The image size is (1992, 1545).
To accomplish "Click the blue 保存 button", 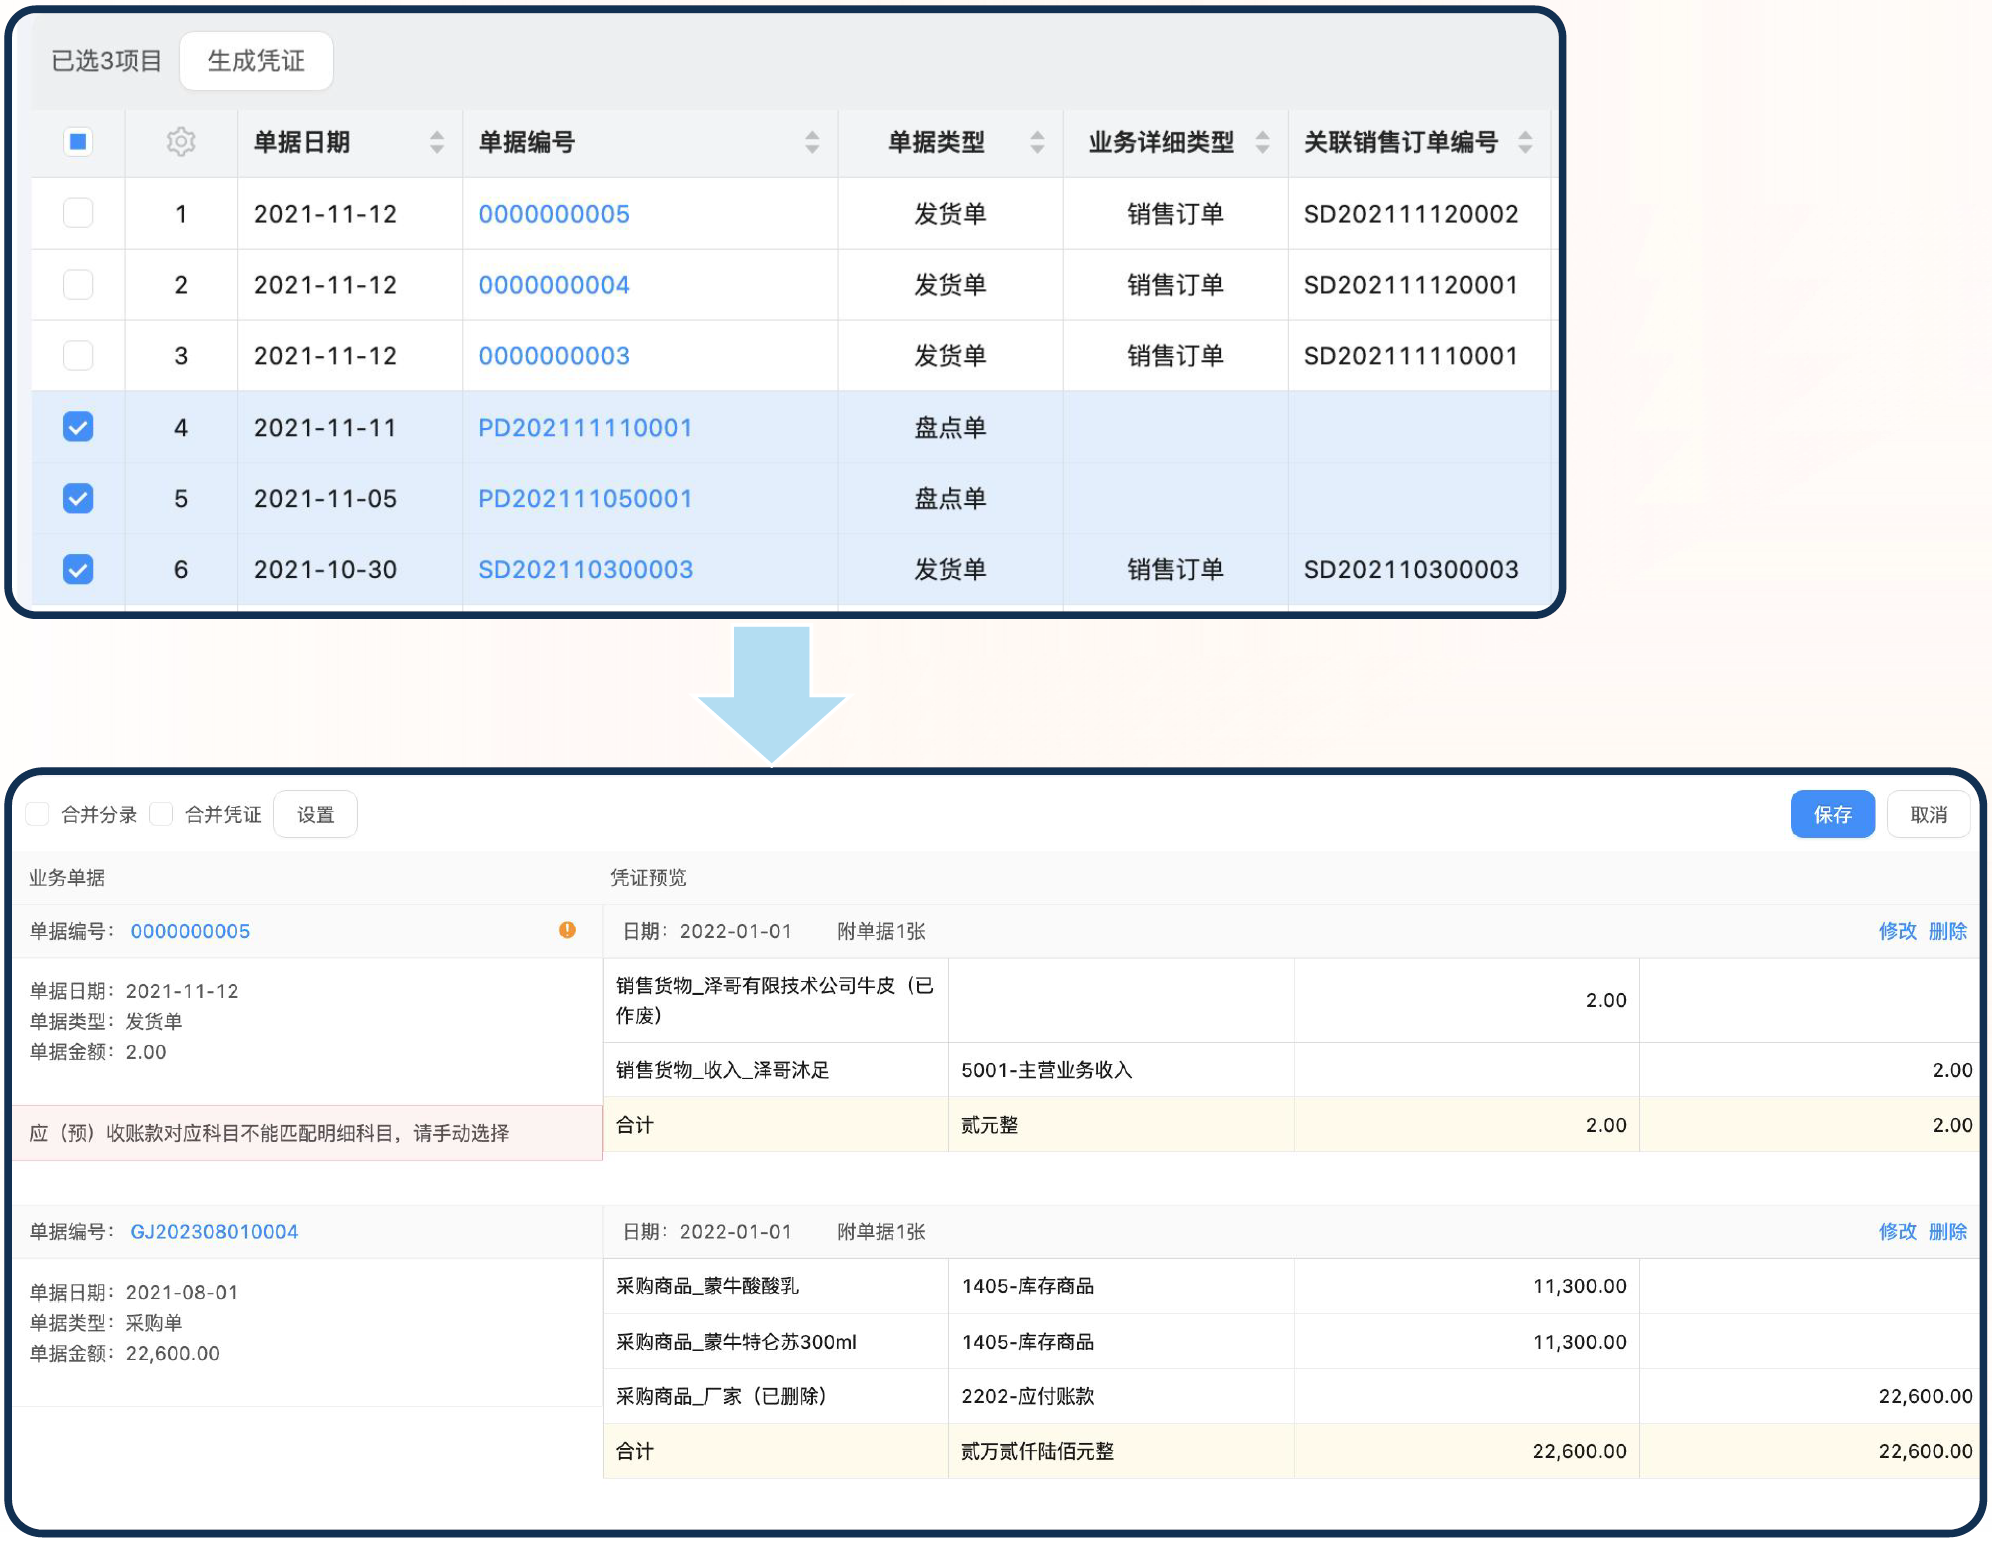I will tap(1832, 814).
